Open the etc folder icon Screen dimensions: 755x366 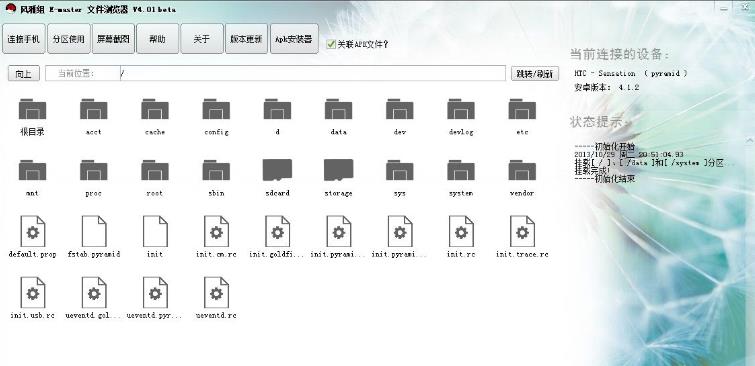click(x=522, y=109)
